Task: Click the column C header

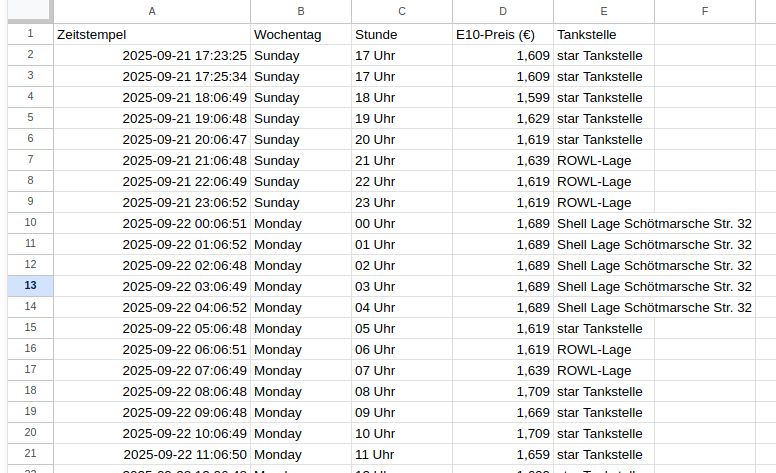Action: tap(402, 11)
